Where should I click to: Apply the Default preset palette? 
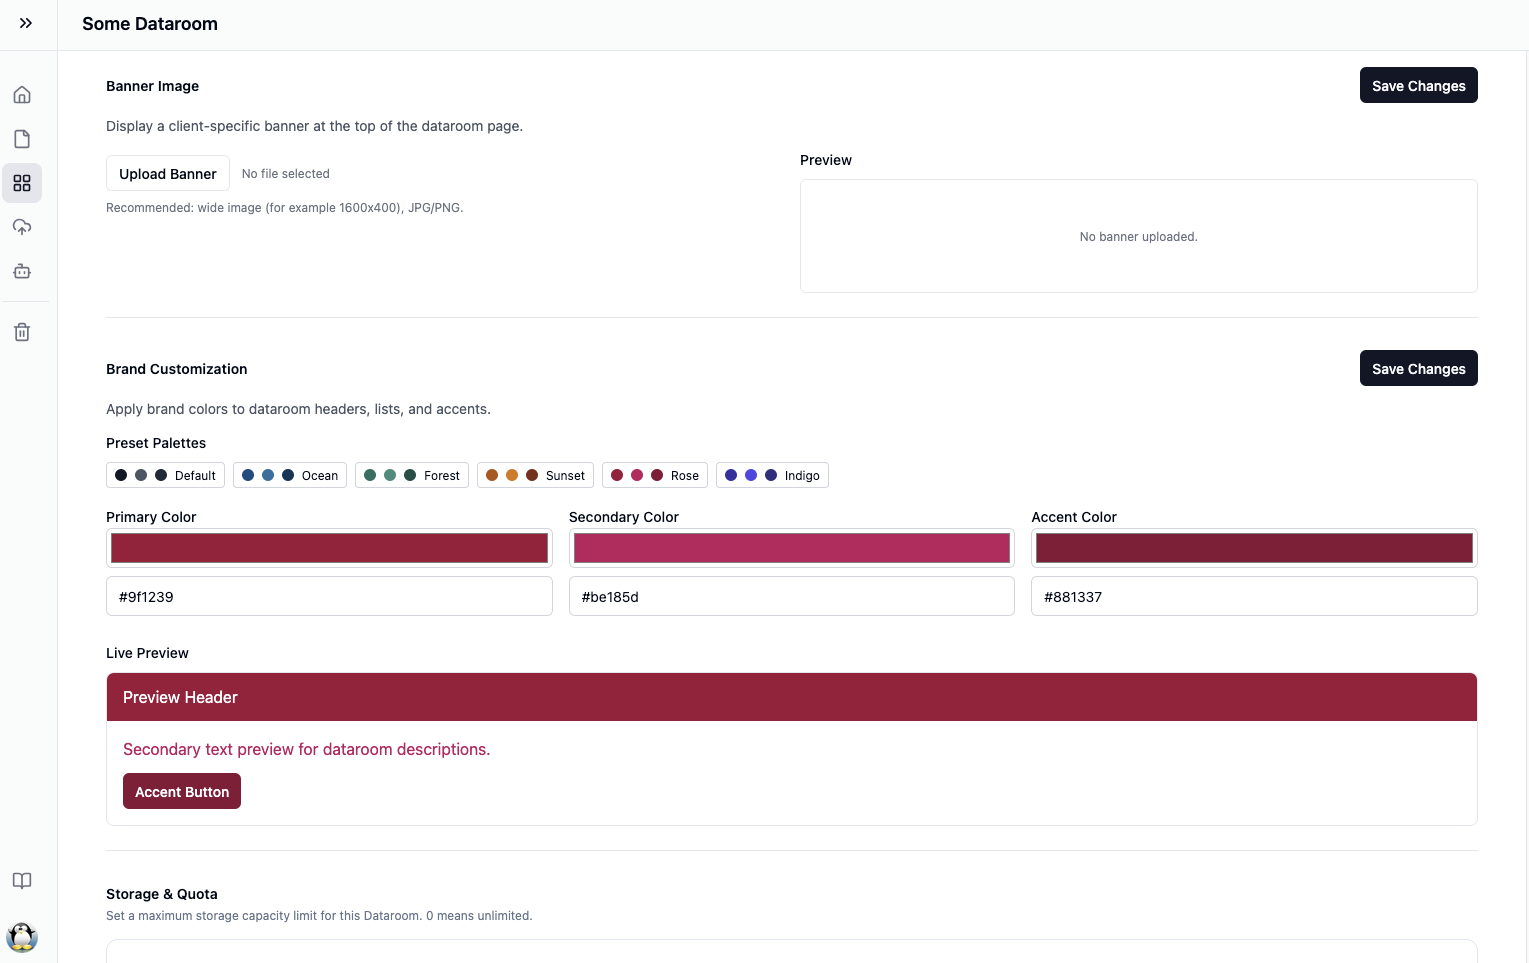[165, 476]
